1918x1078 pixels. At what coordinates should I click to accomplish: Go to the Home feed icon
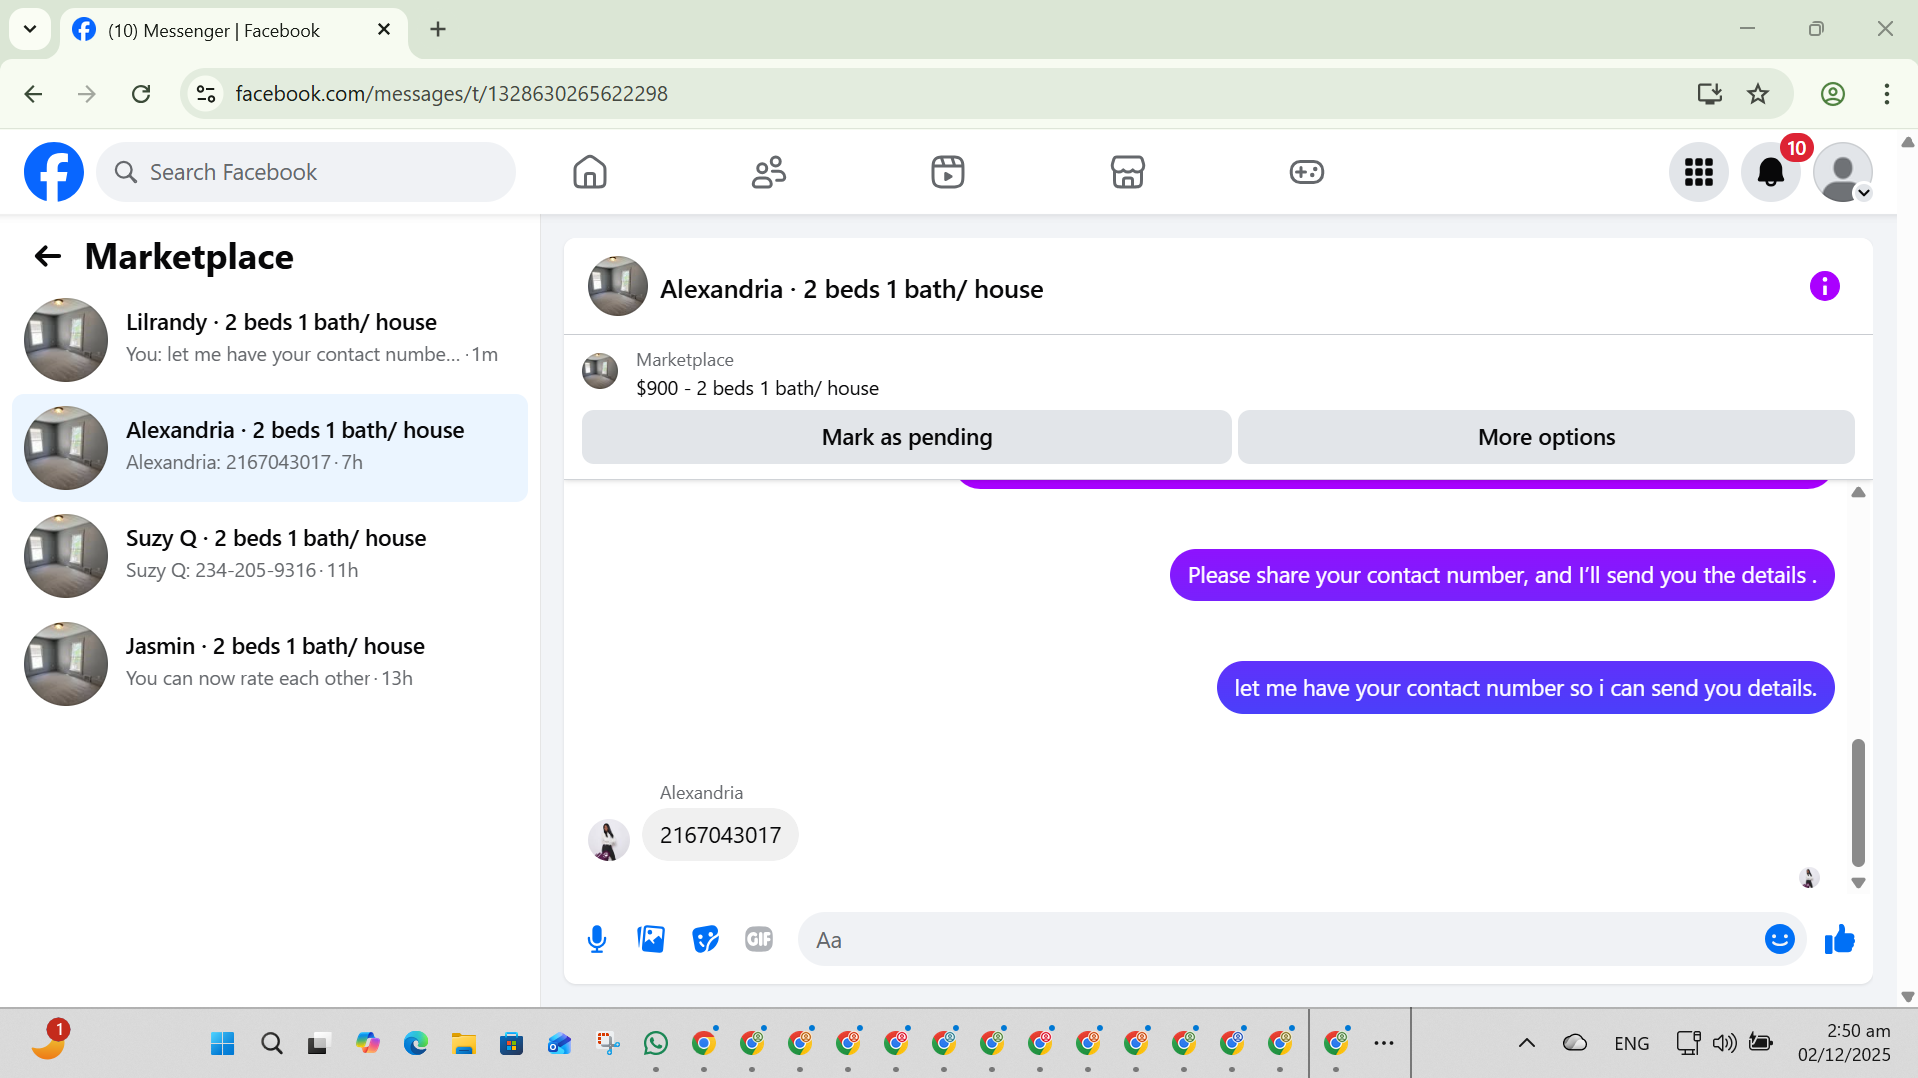coord(590,172)
